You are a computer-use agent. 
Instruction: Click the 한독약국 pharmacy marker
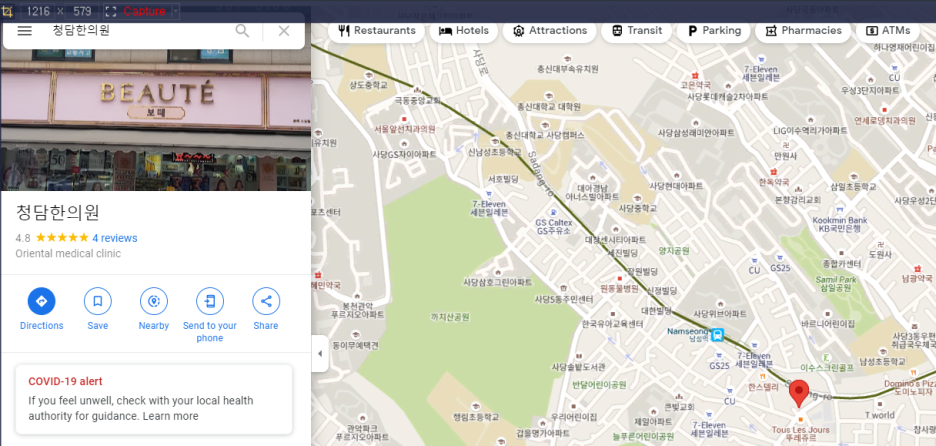pos(774,171)
